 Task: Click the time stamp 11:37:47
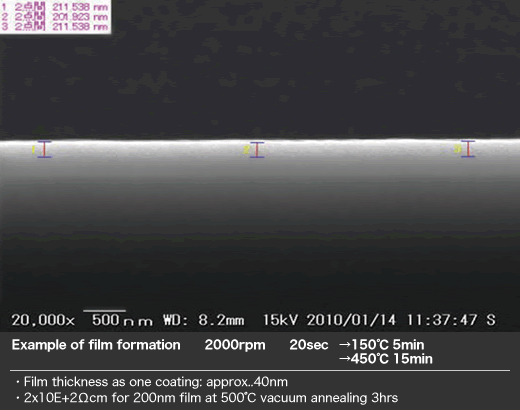[x=442, y=320]
